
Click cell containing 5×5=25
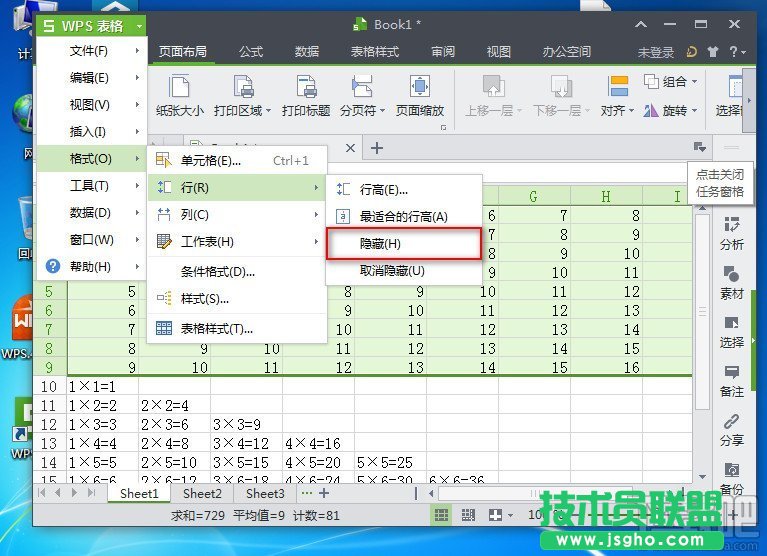(x=390, y=462)
